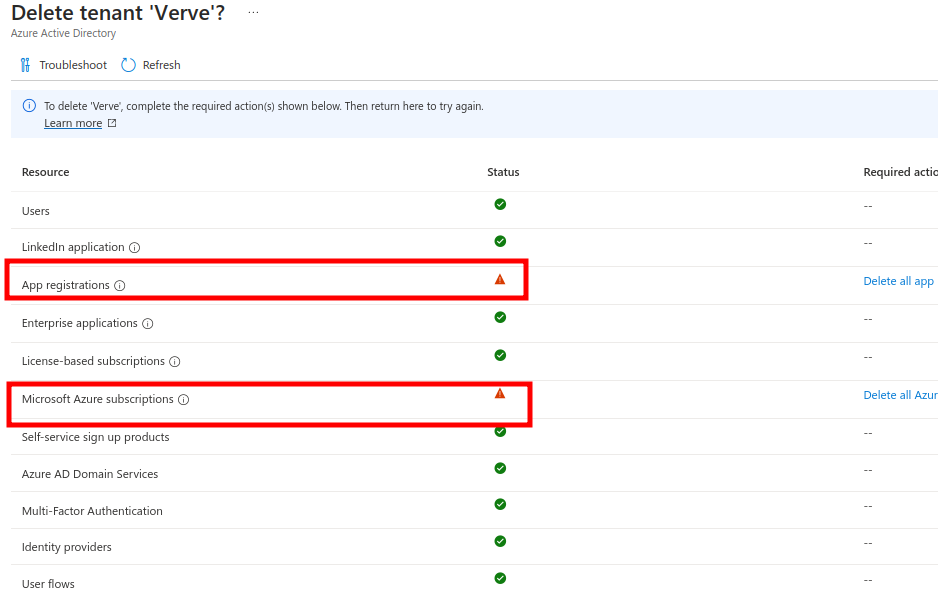
Task: Click the Delete all Azure subscriptions link
Action: (x=900, y=395)
